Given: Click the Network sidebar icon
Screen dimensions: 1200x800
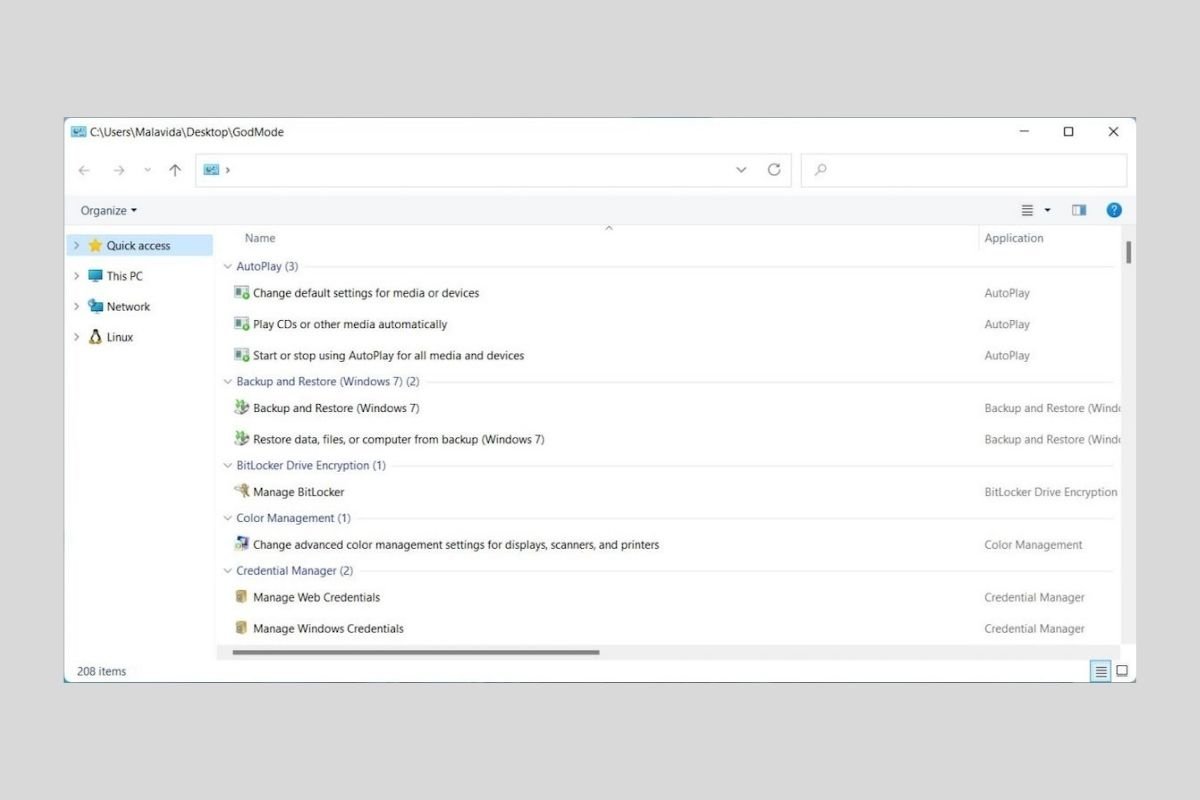Looking at the screenshot, I should click(x=95, y=306).
